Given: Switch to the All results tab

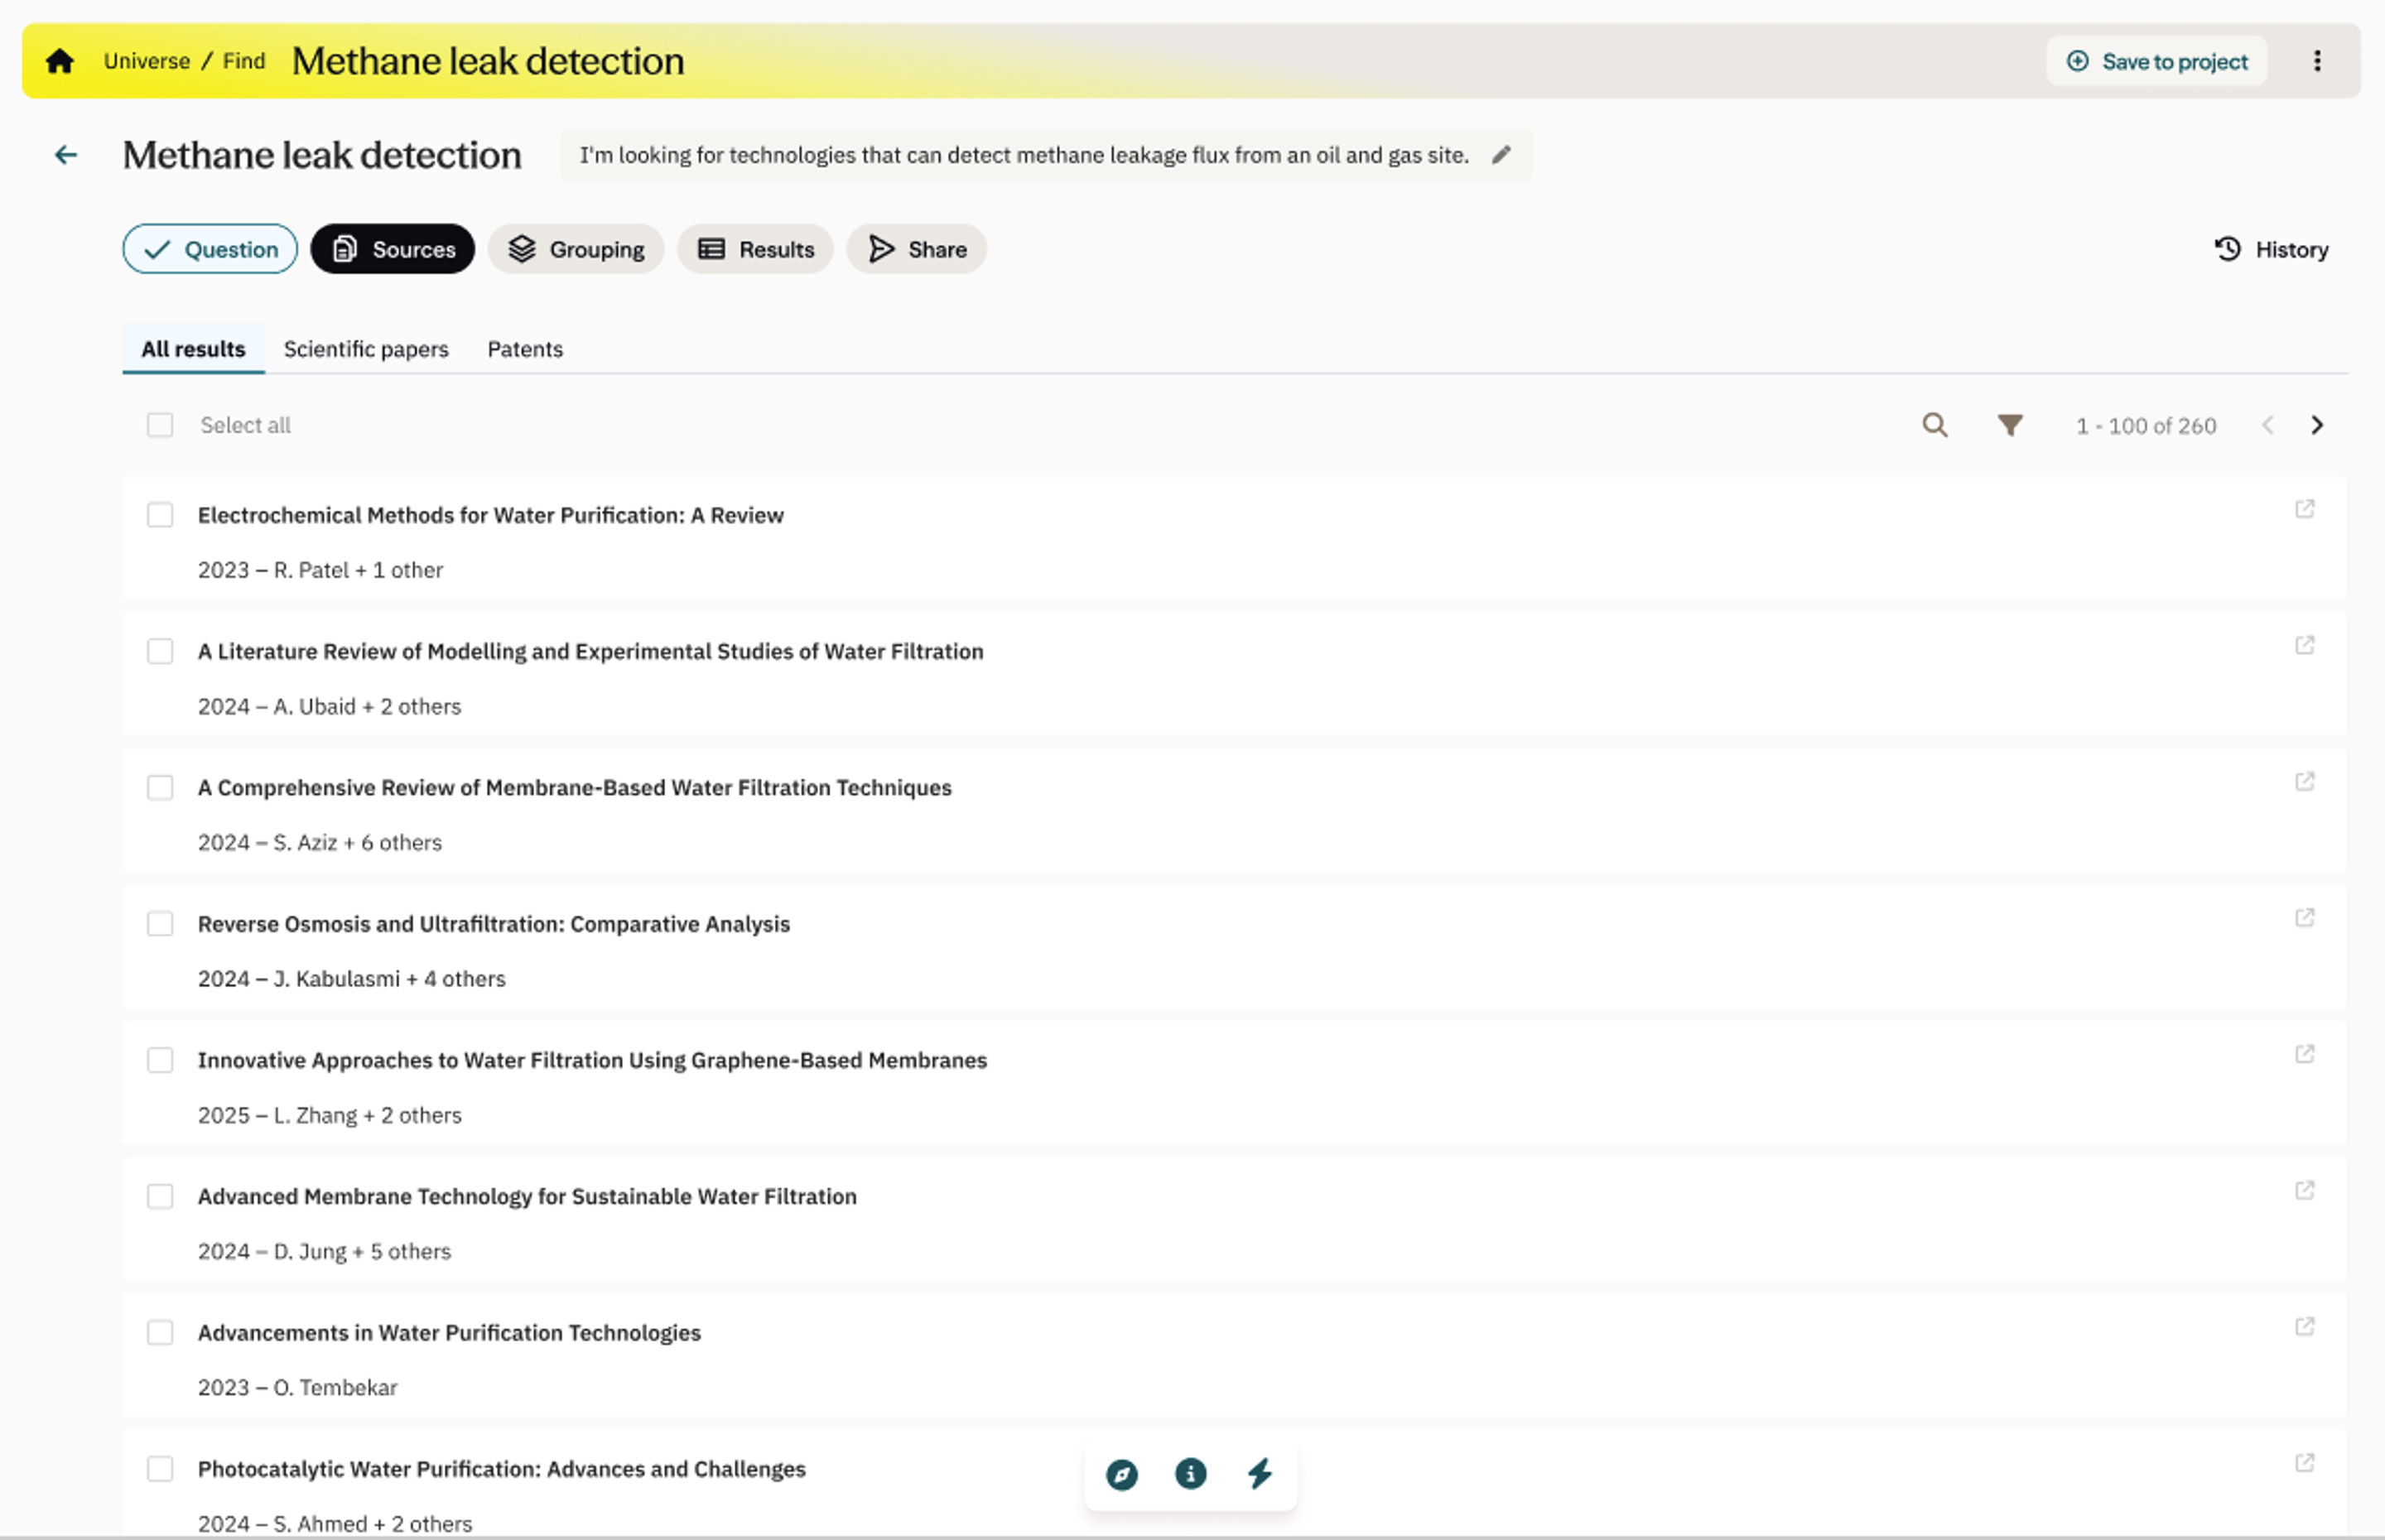Looking at the screenshot, I should 193,349.
